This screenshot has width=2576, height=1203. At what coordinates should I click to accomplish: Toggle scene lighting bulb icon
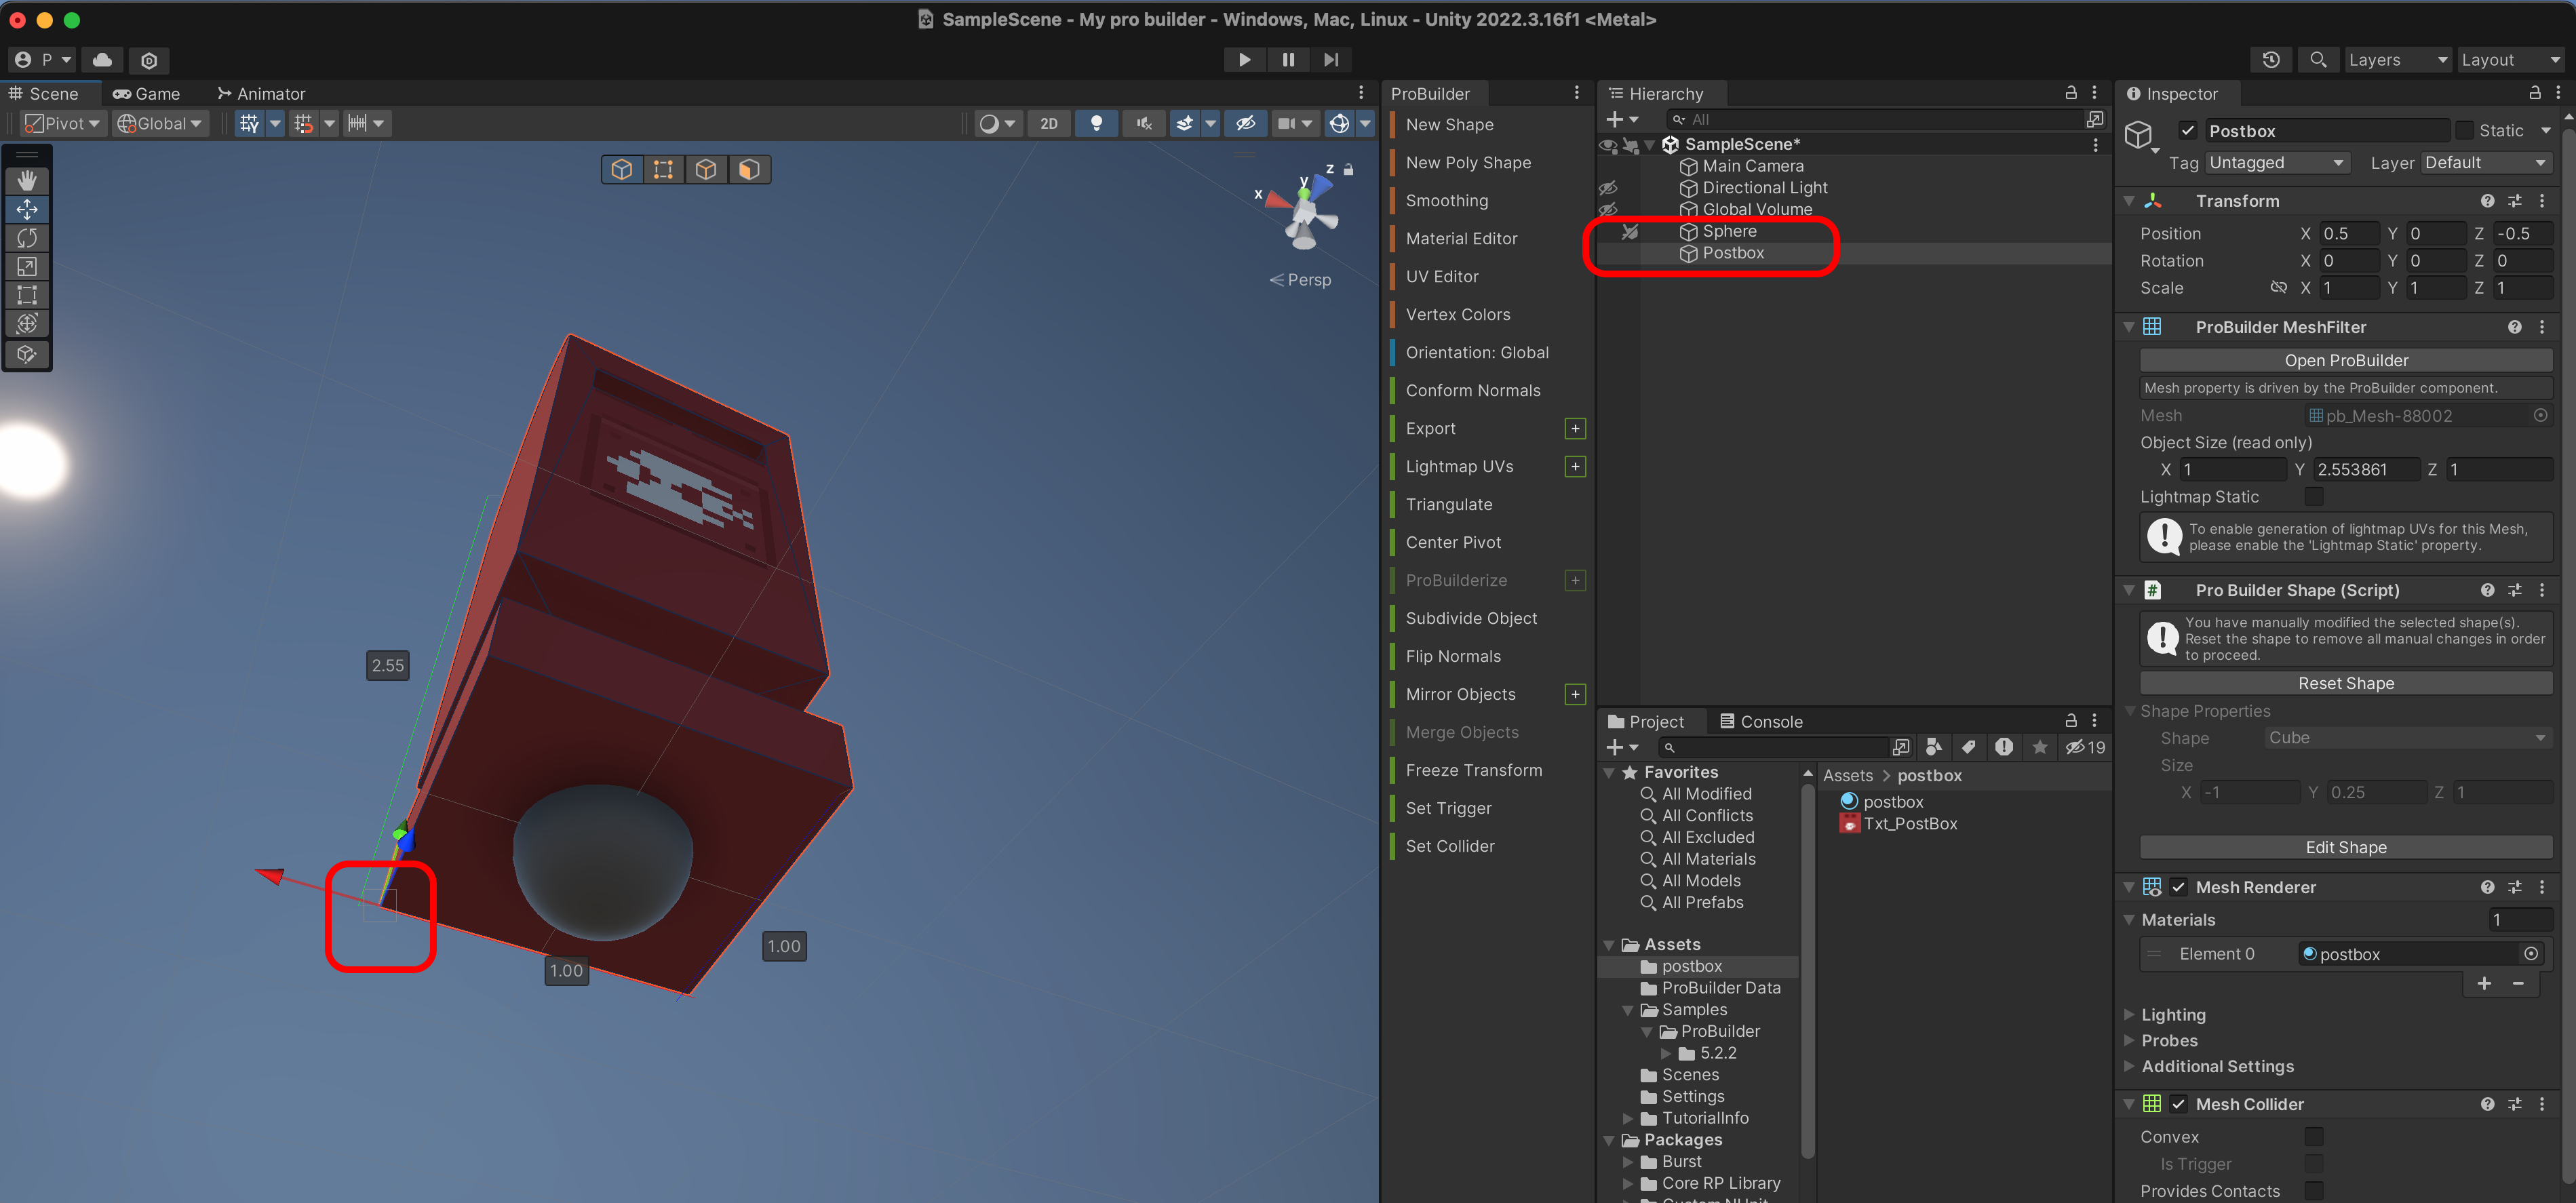coord(1096,123)
